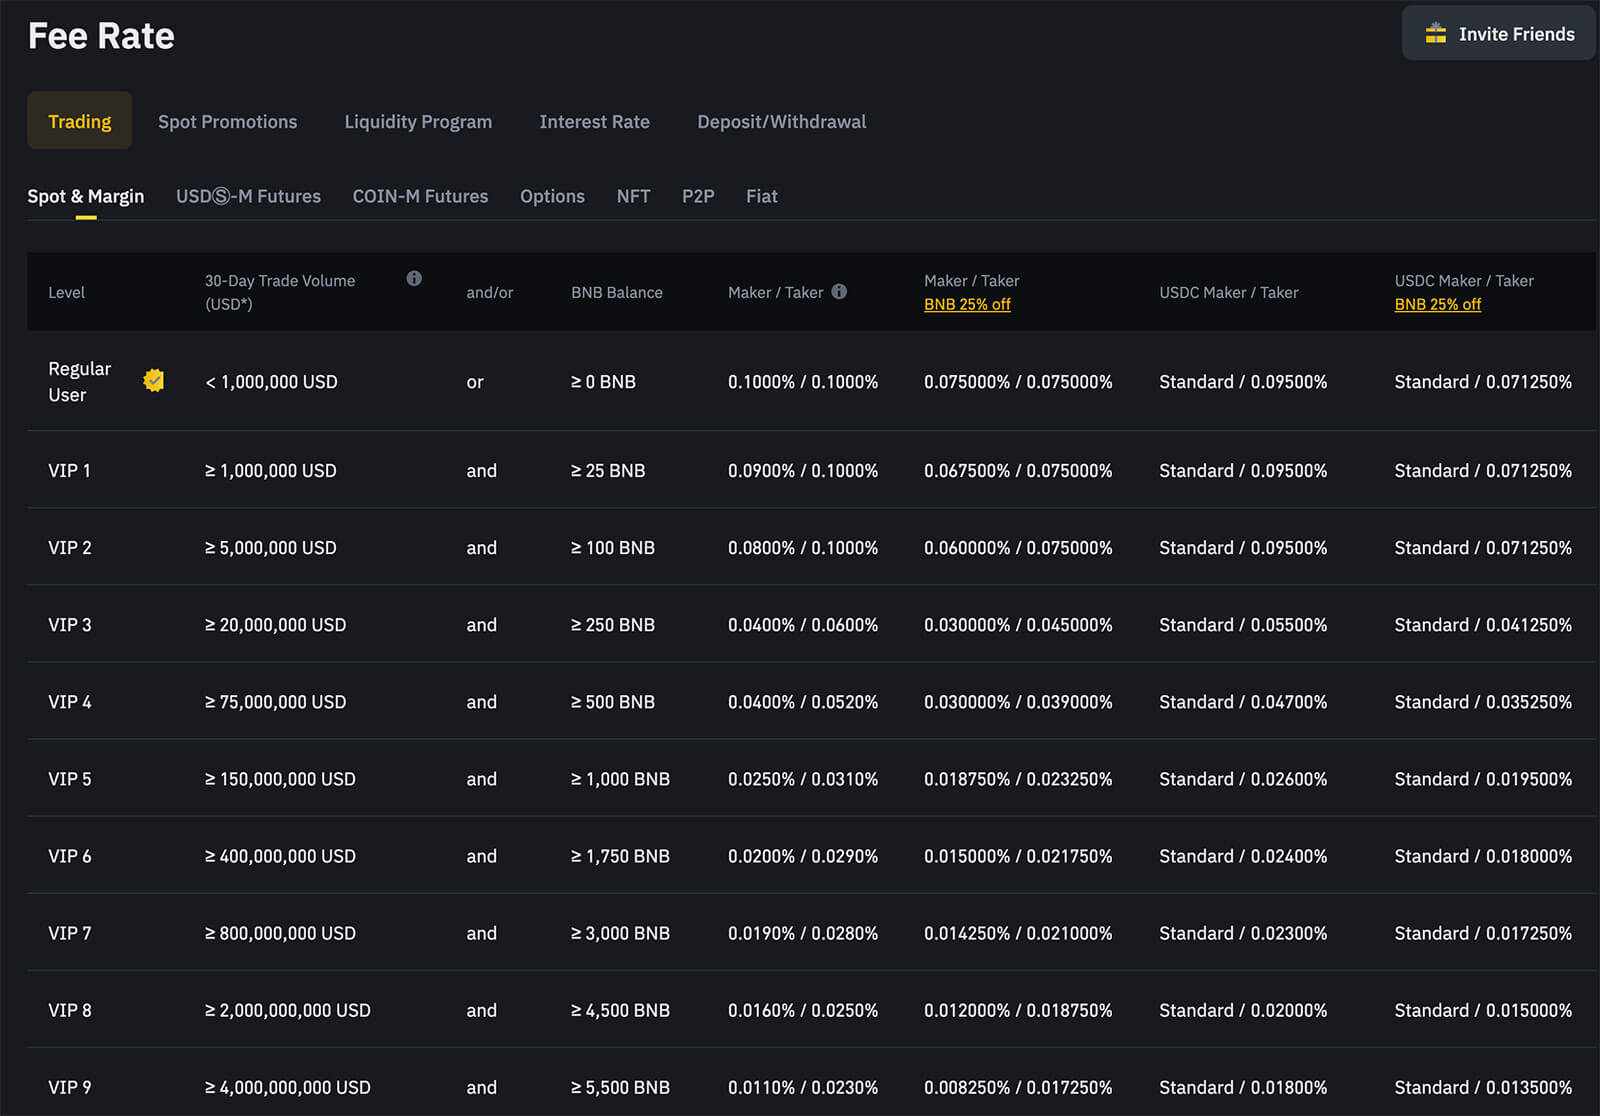Click the VIP 5 level row label
Screen dimensions: 1600x1116
pyautogui.click(x=70, y=779)
